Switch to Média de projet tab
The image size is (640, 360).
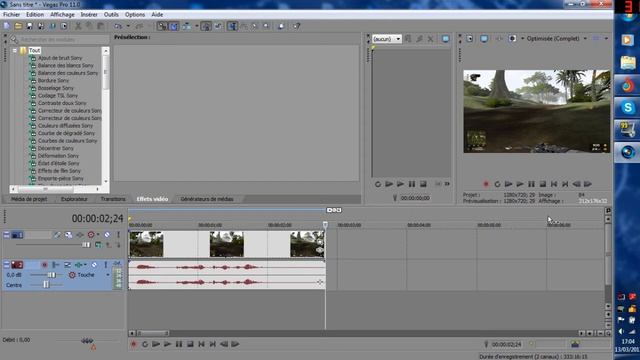[29, 199]
